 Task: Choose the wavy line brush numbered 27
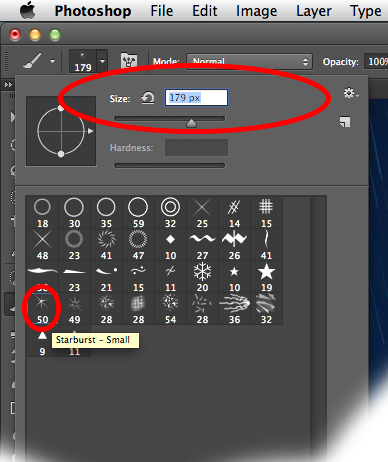202,245
